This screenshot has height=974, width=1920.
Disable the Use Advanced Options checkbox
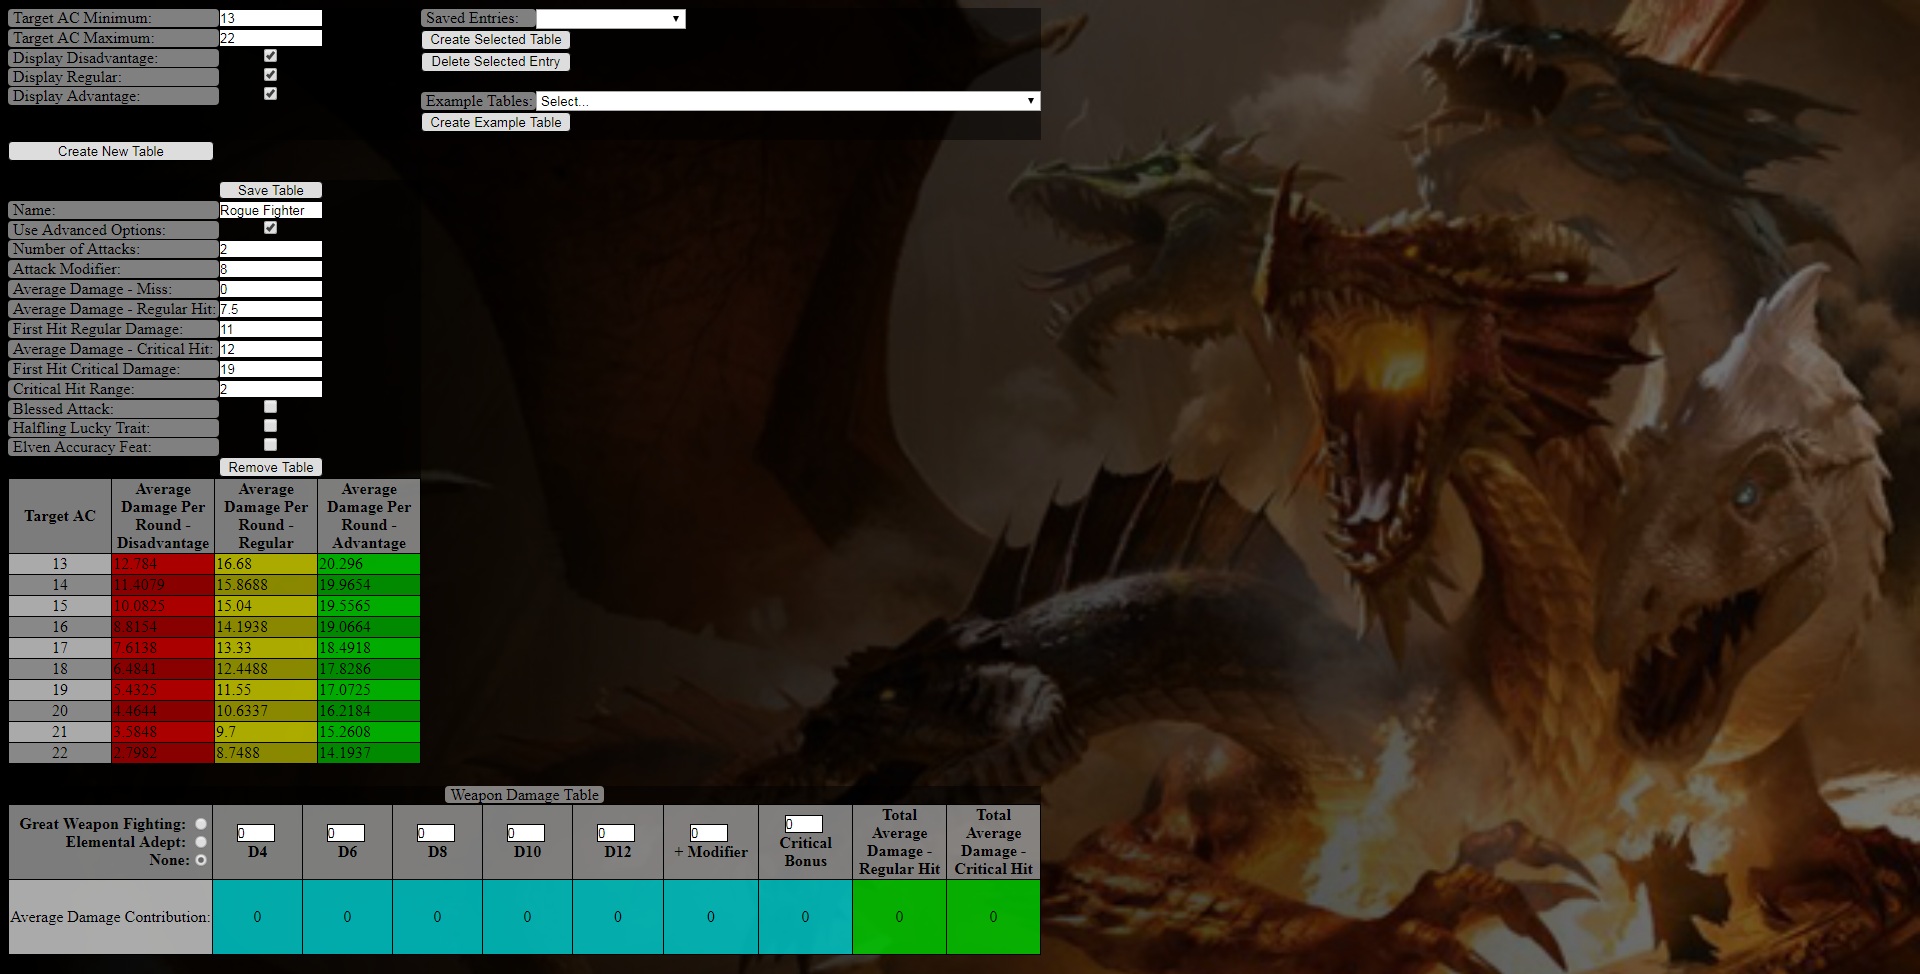point(270,228)
